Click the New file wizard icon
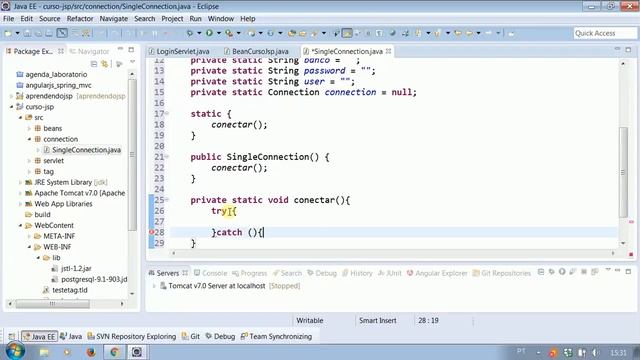 (x=8, y=33)
